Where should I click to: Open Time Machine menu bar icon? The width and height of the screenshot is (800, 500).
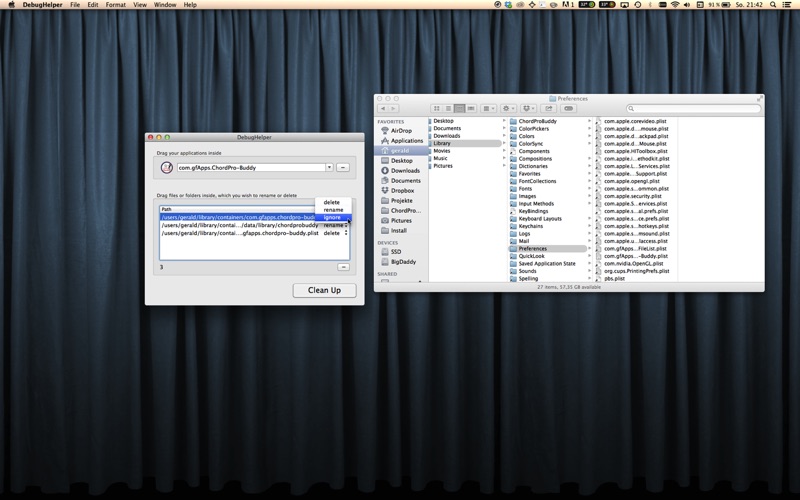[x=638, y=5]
